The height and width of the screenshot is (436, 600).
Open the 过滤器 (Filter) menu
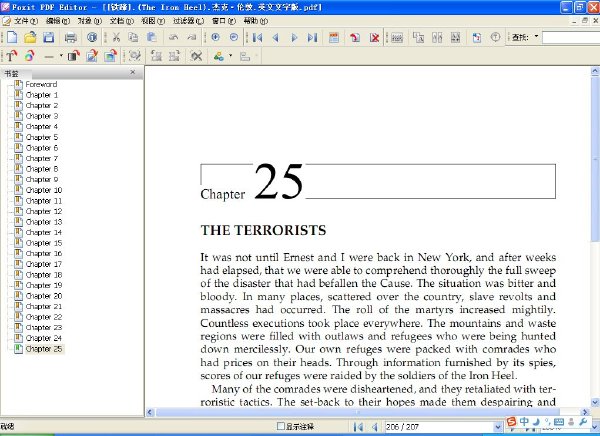(188, 21)
